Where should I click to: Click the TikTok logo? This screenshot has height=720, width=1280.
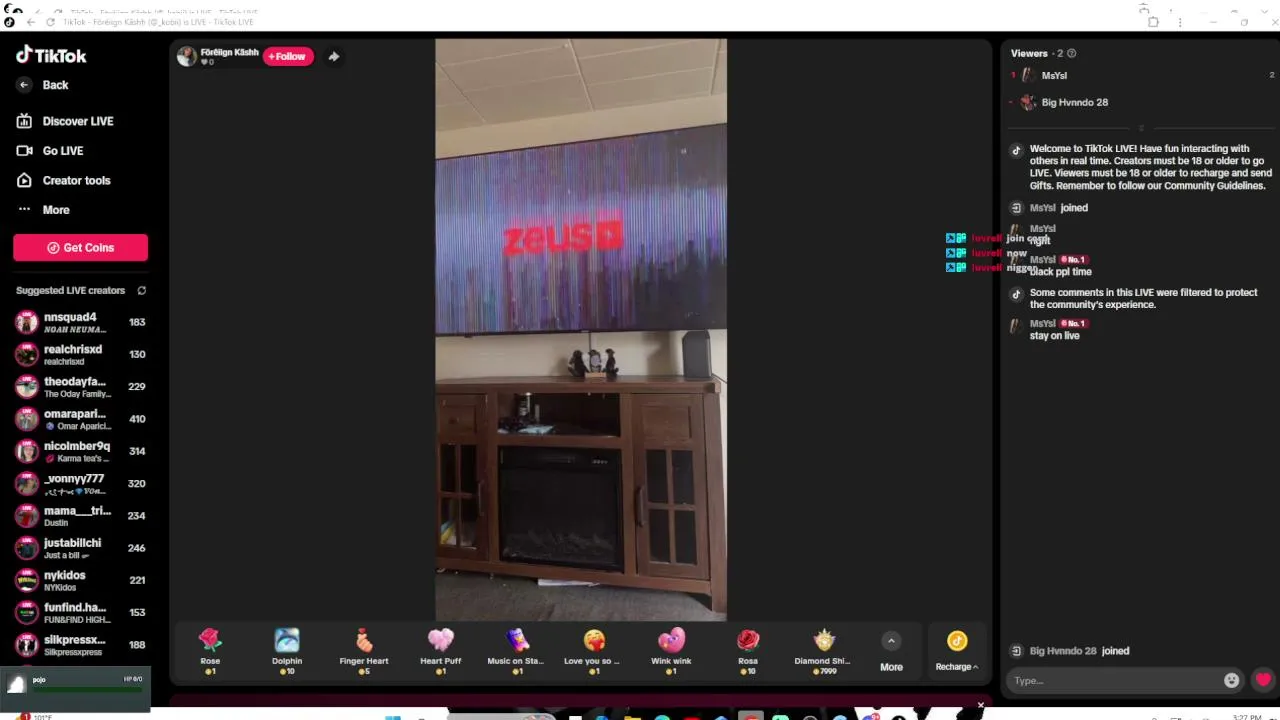point(51,55)
